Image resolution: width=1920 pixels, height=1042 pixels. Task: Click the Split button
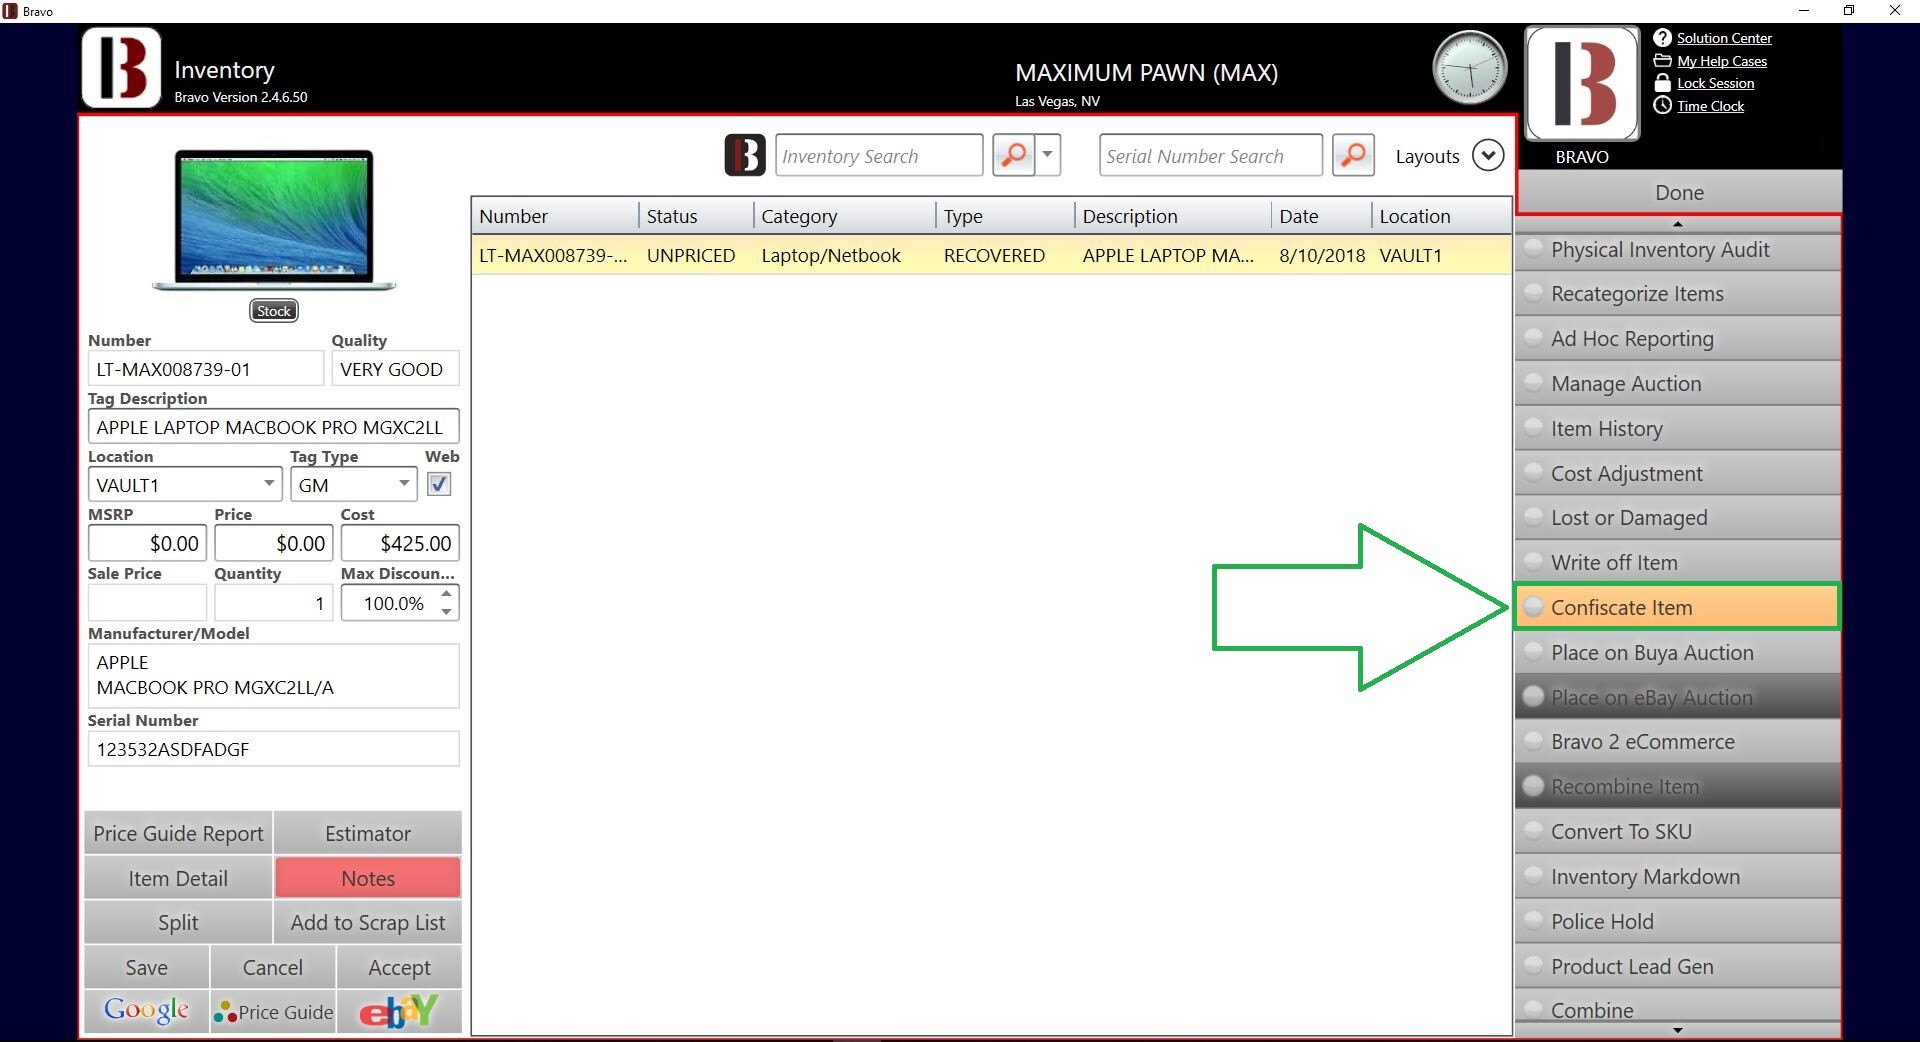click(x=178, y=922)
